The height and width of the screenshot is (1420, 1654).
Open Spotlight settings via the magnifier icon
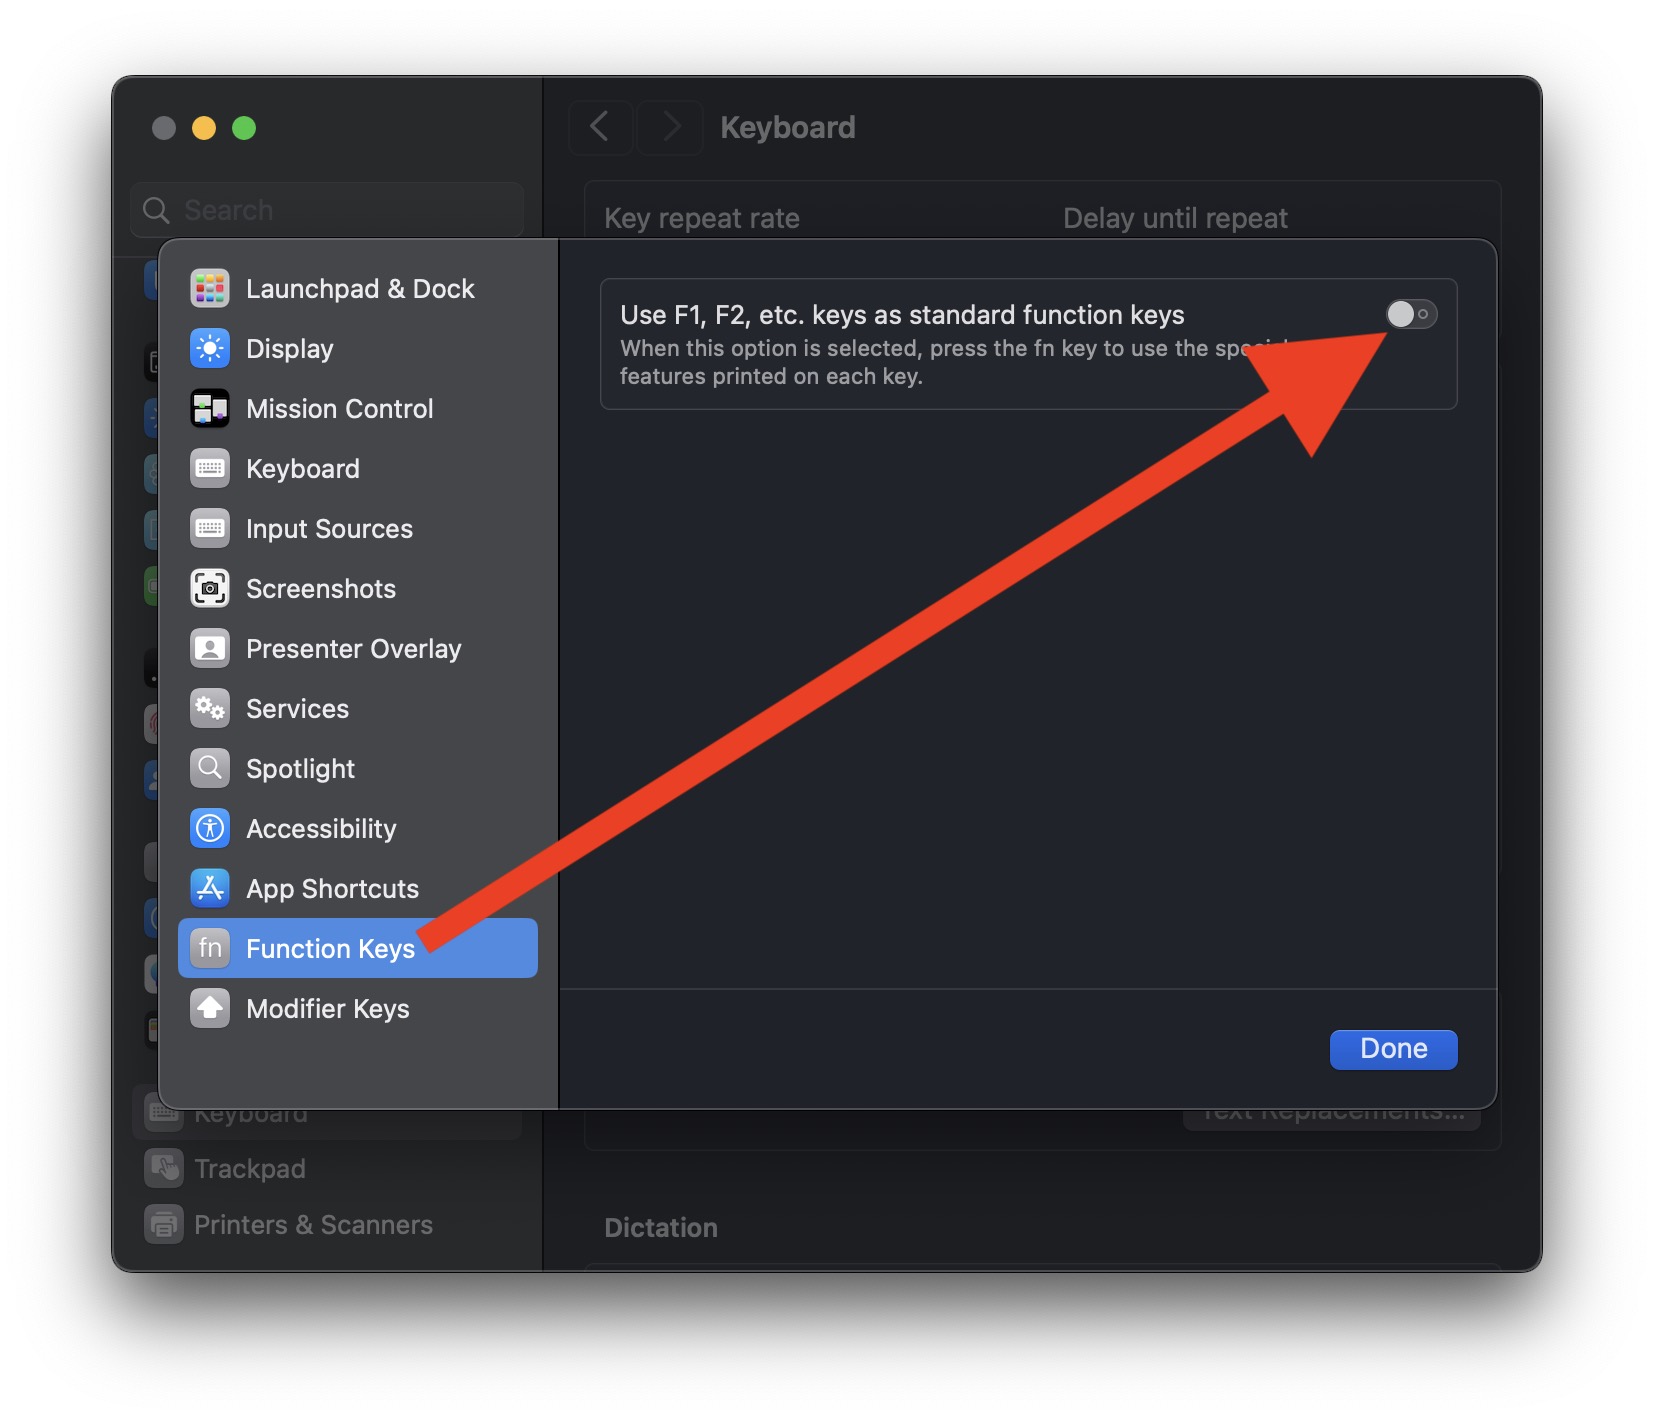click(210, 768)
